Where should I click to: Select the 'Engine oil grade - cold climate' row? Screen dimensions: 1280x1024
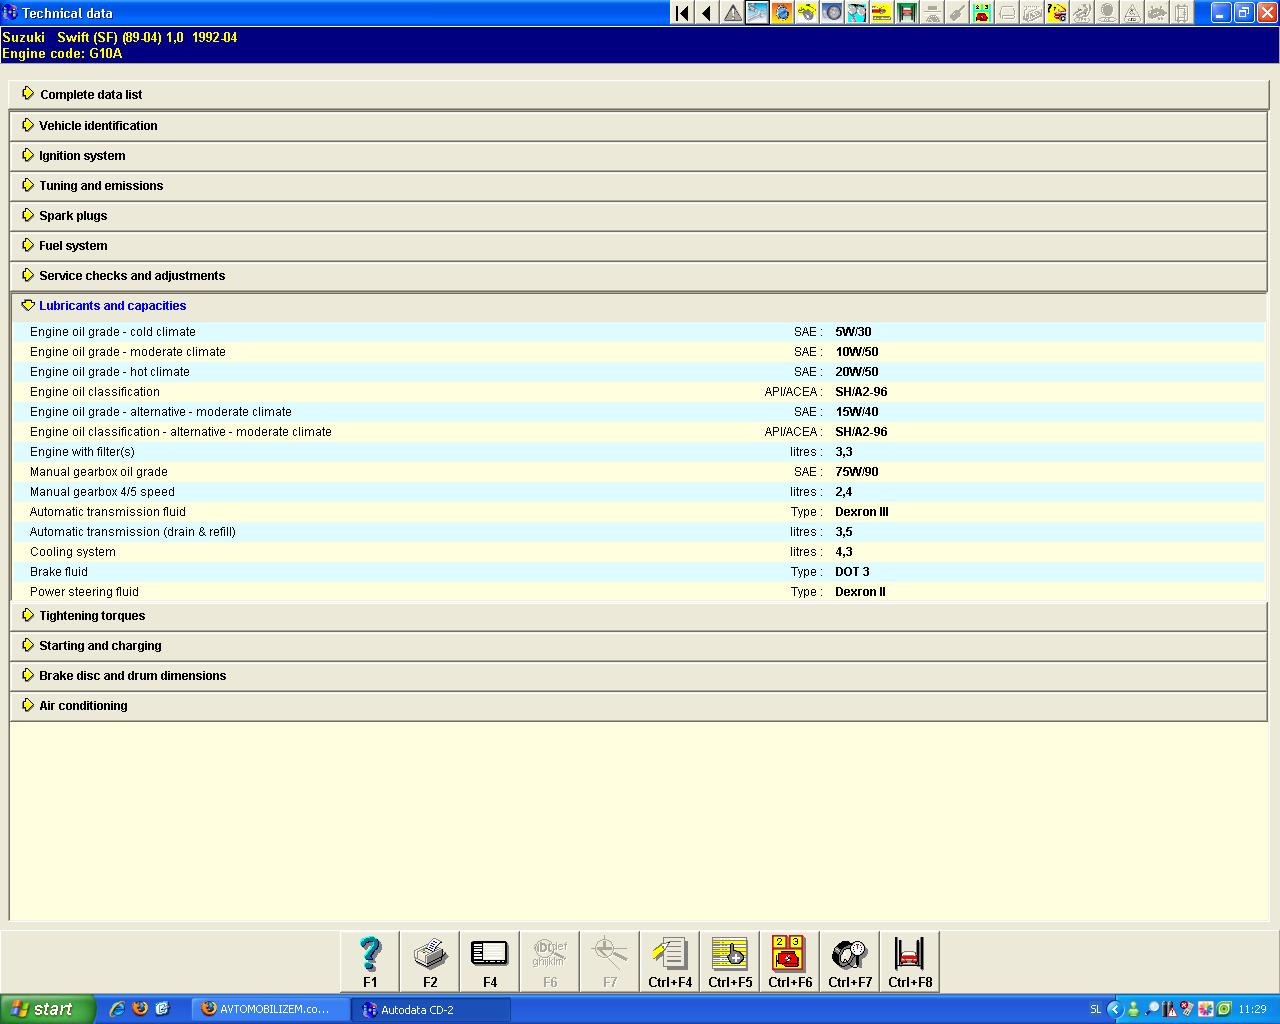pyautogui.click(x=639, y=332)
